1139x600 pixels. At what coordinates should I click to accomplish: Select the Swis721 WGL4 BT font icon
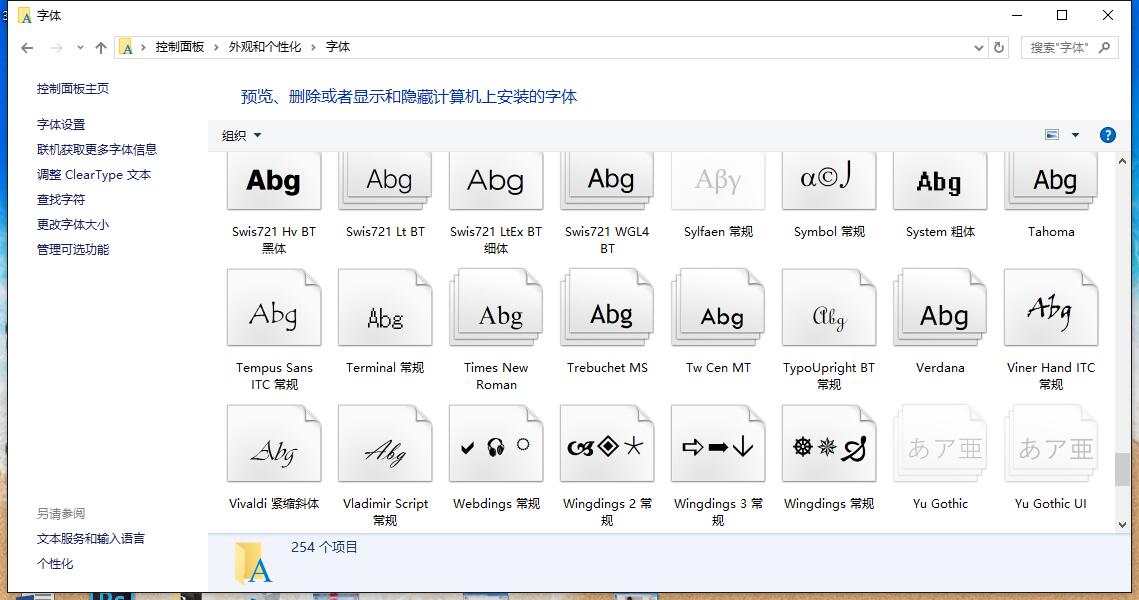(x=607, y=181)
